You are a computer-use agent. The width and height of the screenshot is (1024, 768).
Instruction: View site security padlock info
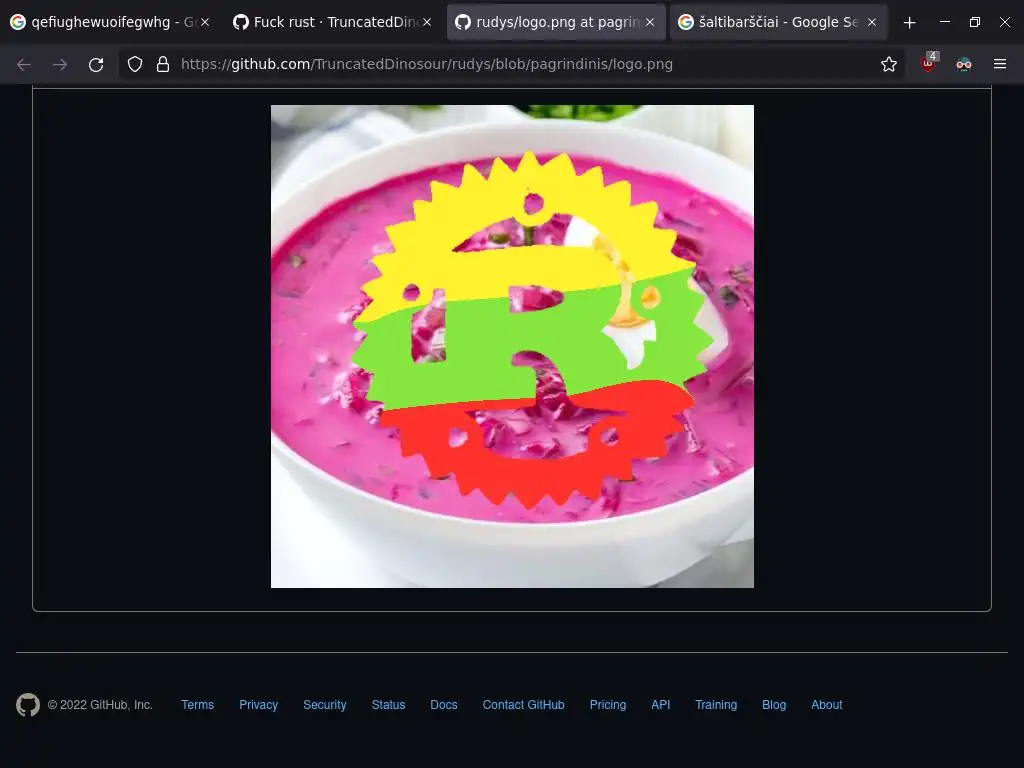163,64
